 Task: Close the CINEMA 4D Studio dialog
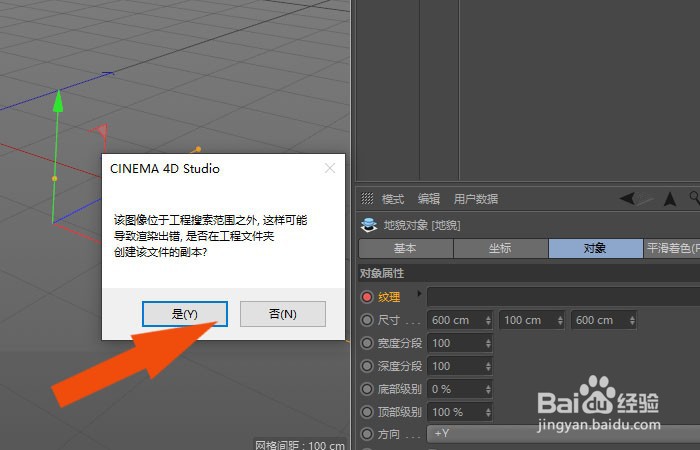pyautogui.click(x=330, y=168)
